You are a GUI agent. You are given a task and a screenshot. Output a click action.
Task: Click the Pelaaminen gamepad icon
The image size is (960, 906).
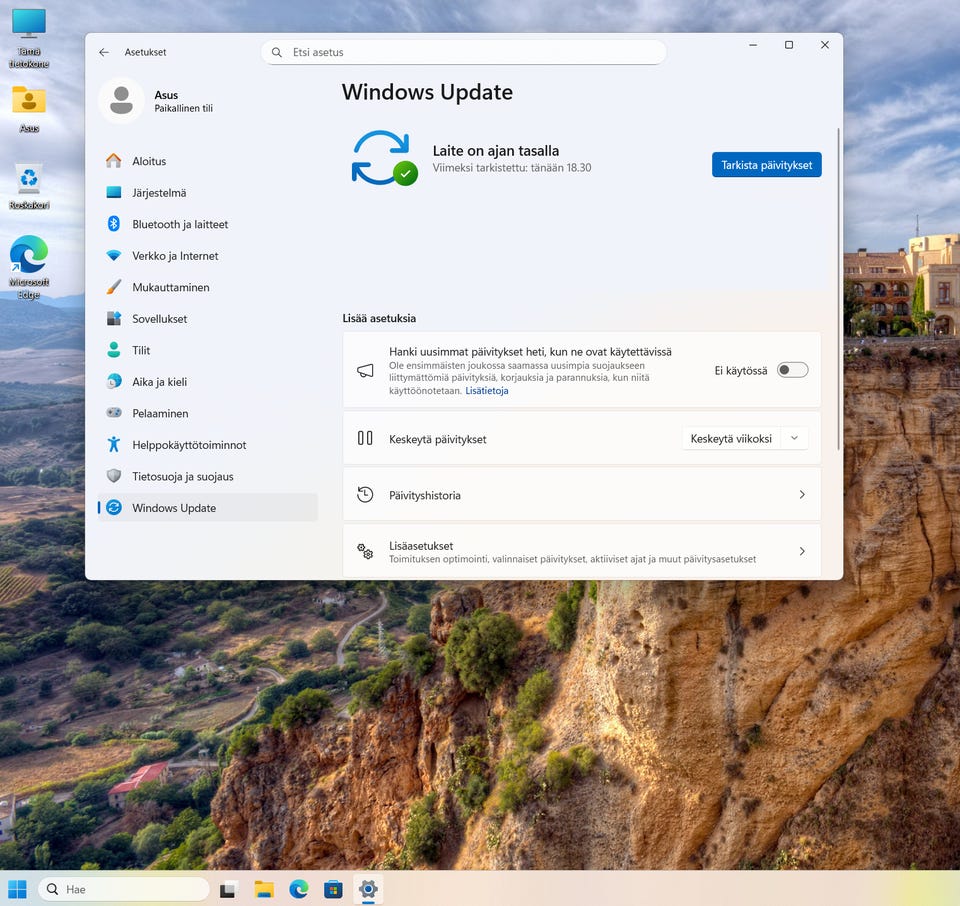coord(113,413)
